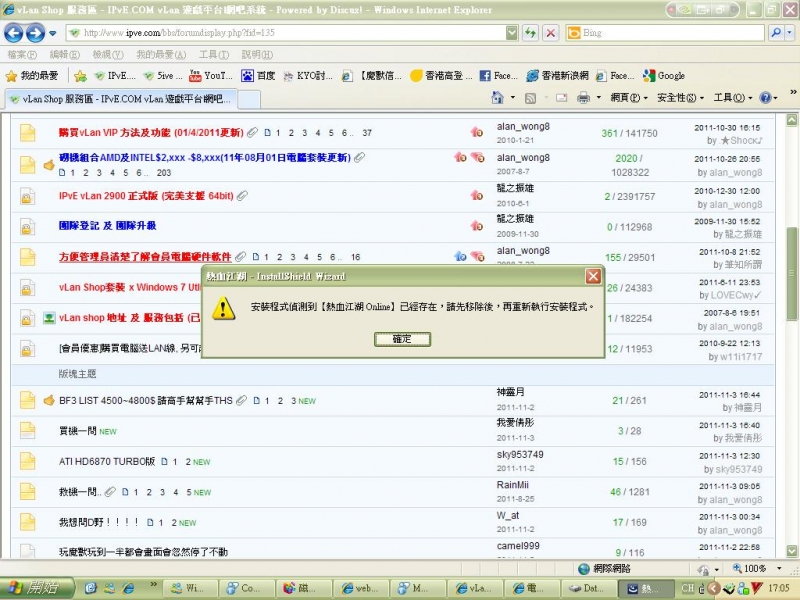Image resolution: width=800 pixels, height=600 pixels.
Task: Click the 確定 button in the dialog
Action: (401, 339)
